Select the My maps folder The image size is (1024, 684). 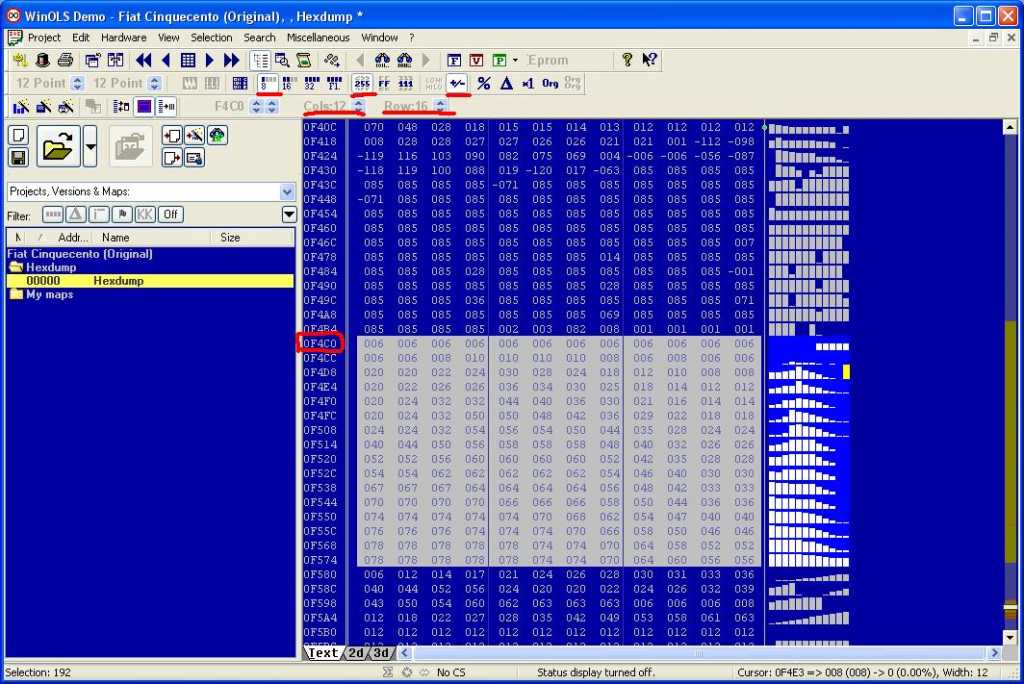[49, 295]
